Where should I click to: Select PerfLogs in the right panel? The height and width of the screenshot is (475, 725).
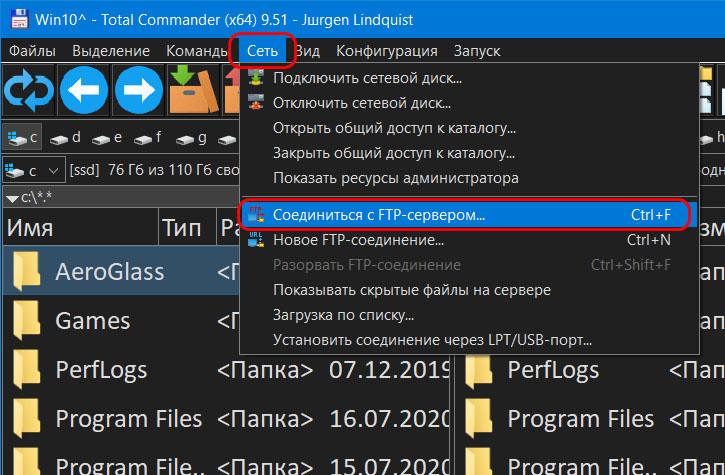pos(553,370)
